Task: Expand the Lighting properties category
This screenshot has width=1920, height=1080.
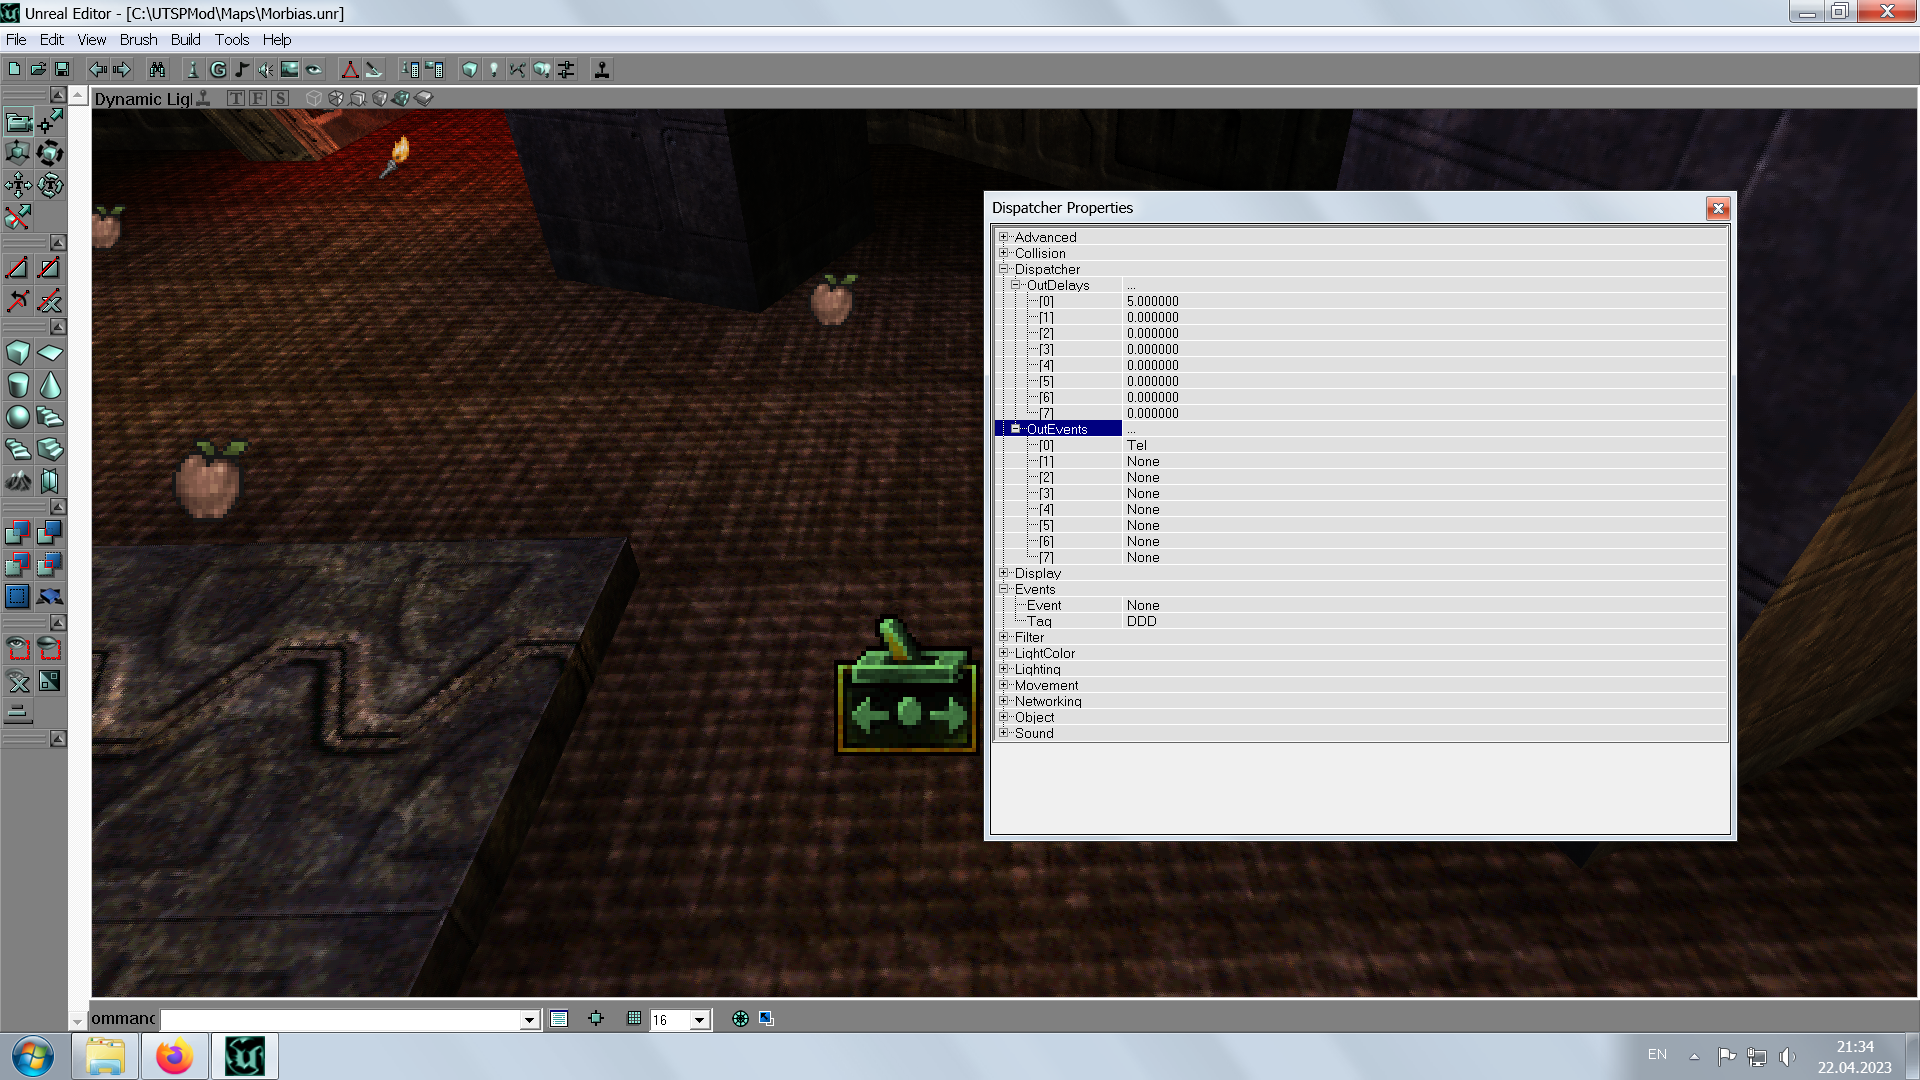Action: click(1003, 669)
